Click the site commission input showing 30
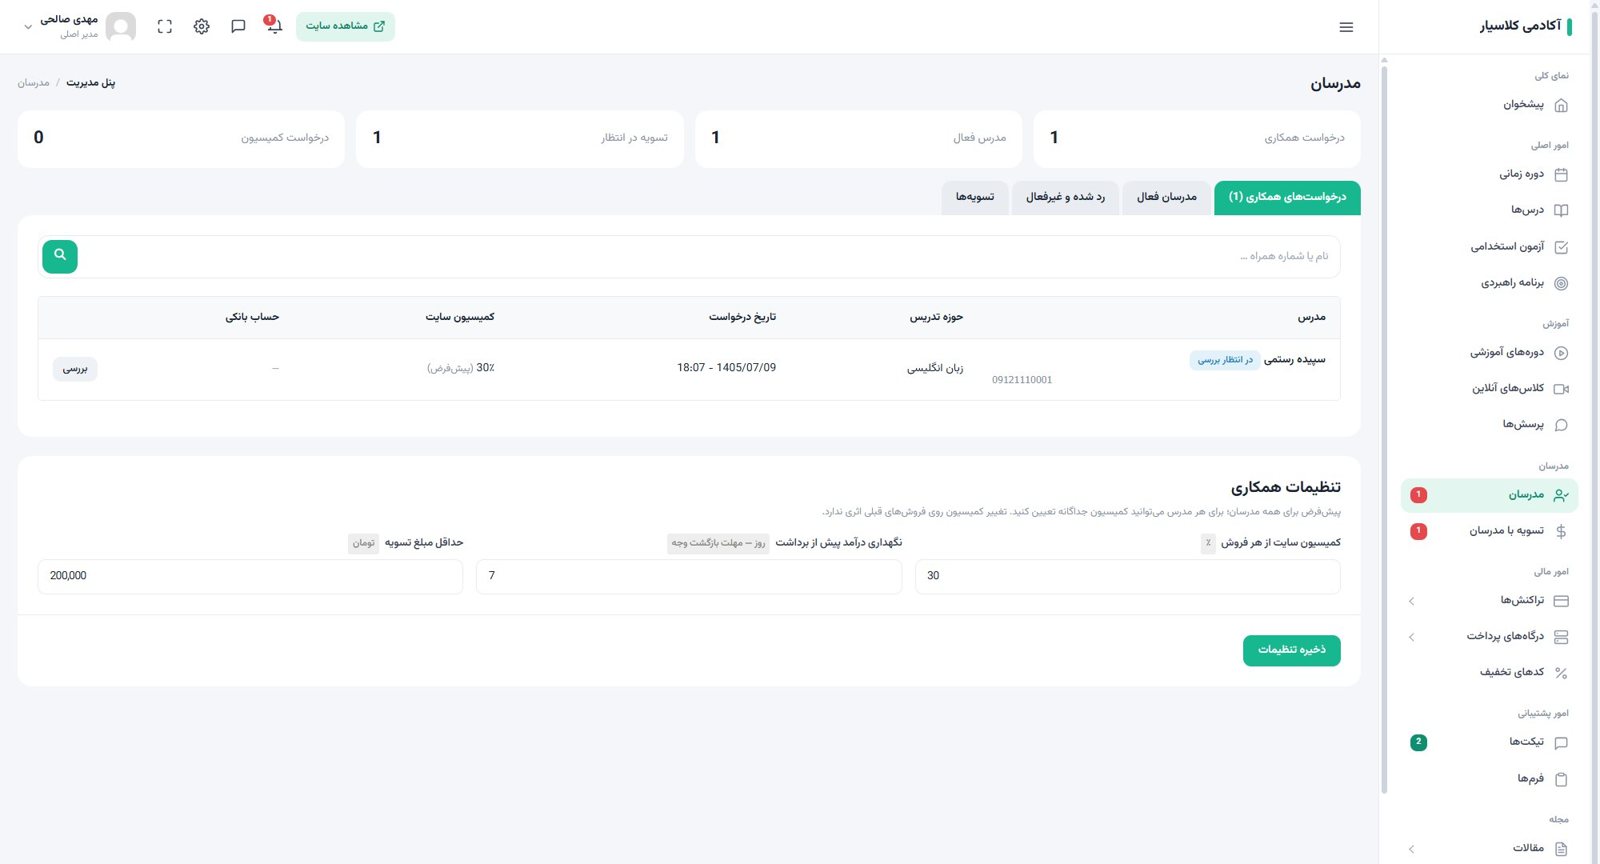Viewport: 1600px width, 864px height. coord(1128,577)
